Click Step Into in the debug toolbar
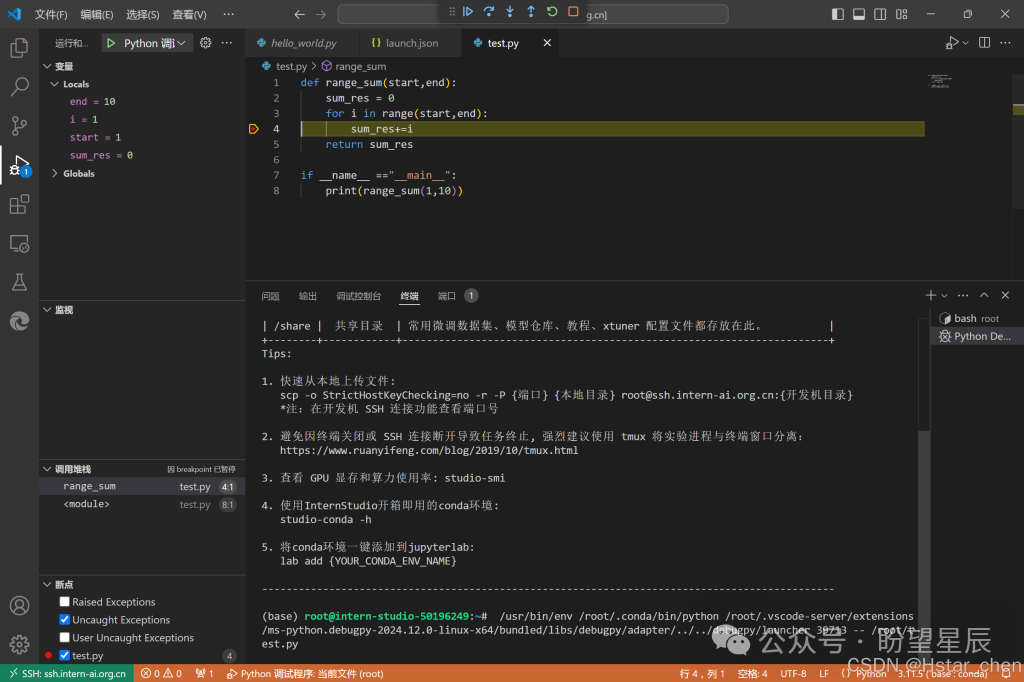1024x682 pixels. (x=509, y=12)
